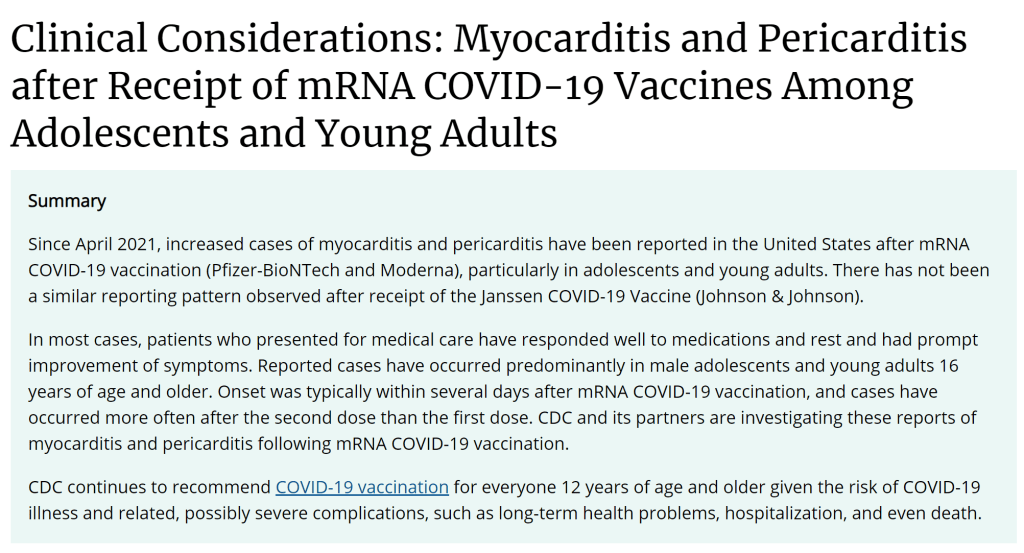Image resolution: width=1024 pixels, height=553 pixels.
Task: Click the Summary heading
Action: click(x=67, y=201)
